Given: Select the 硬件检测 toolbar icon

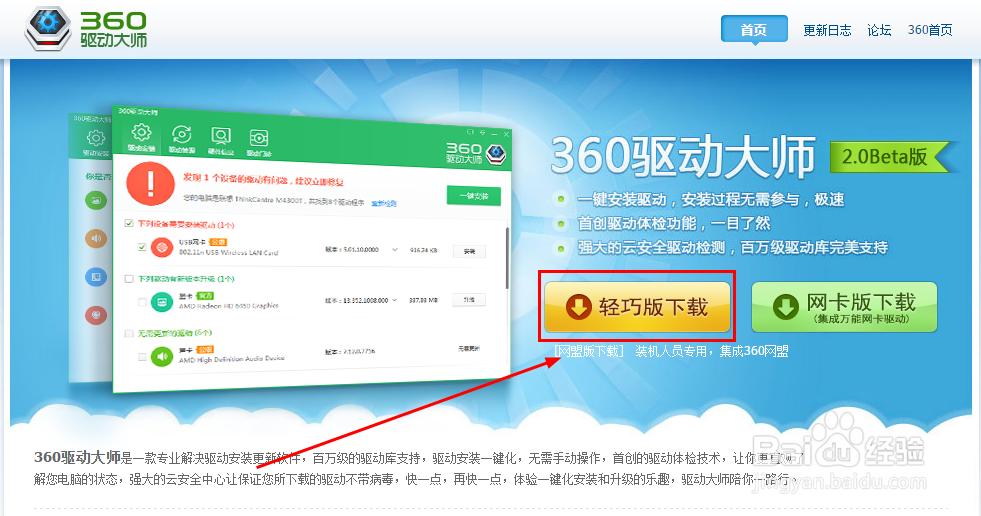Looking at the screenshot, I should (x=221, y=141).
